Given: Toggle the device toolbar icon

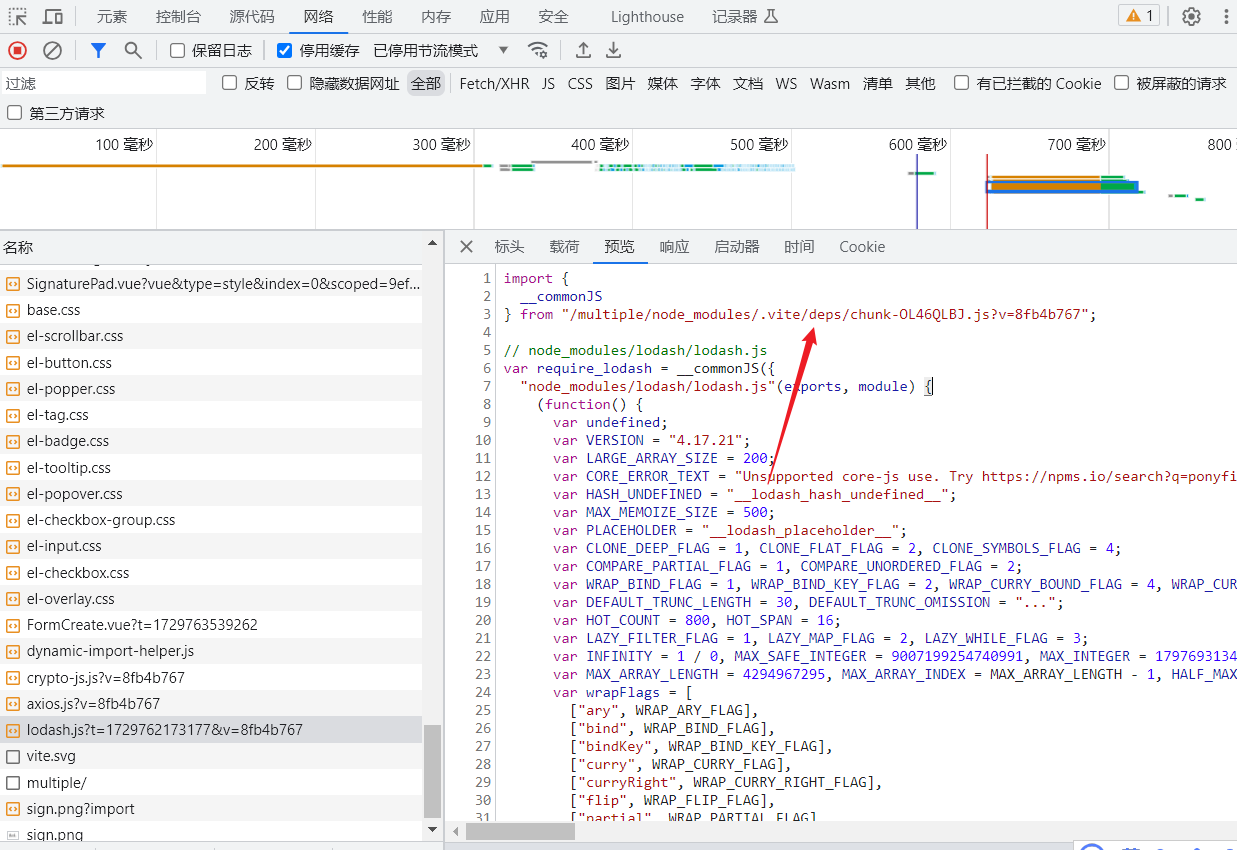Looking at the screenshot, I should click(x=53, y=16).
